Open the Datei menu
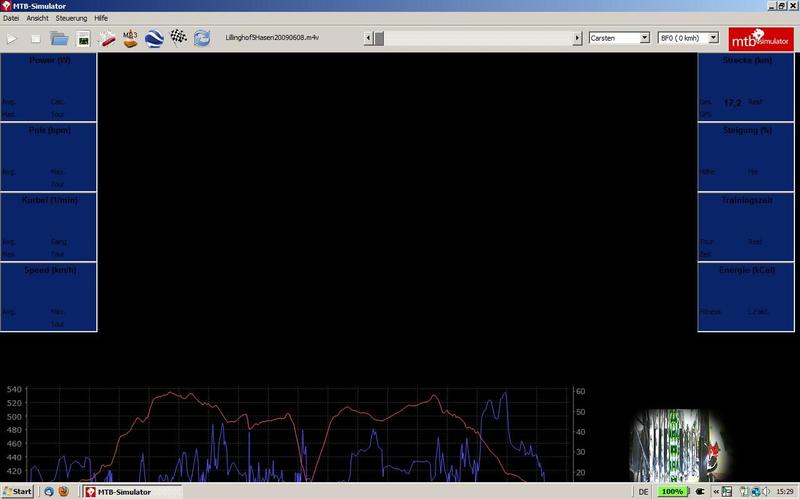 [11, 18]
